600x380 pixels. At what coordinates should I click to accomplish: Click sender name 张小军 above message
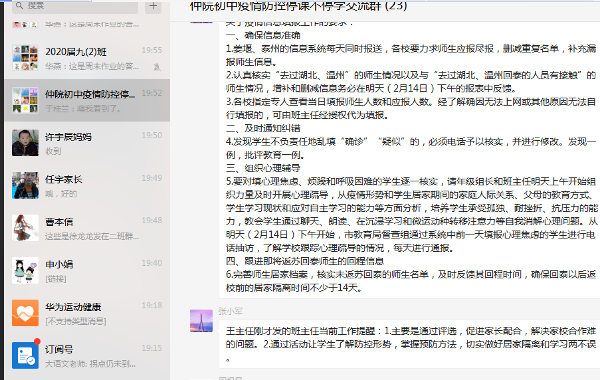click(230, 311)
